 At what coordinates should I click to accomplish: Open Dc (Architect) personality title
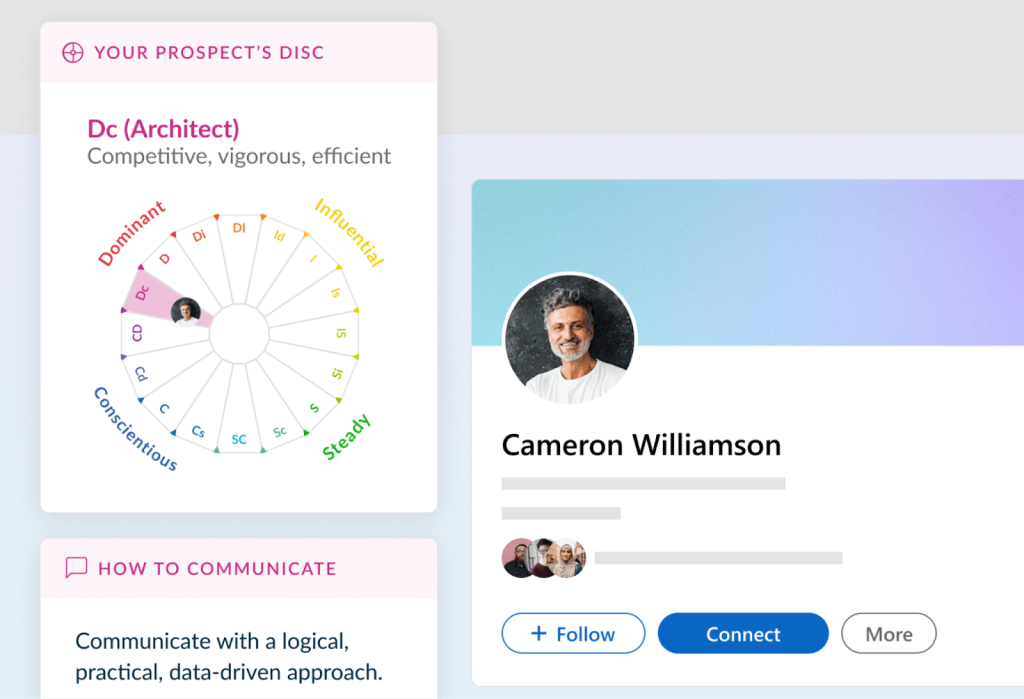click(163, 129)
